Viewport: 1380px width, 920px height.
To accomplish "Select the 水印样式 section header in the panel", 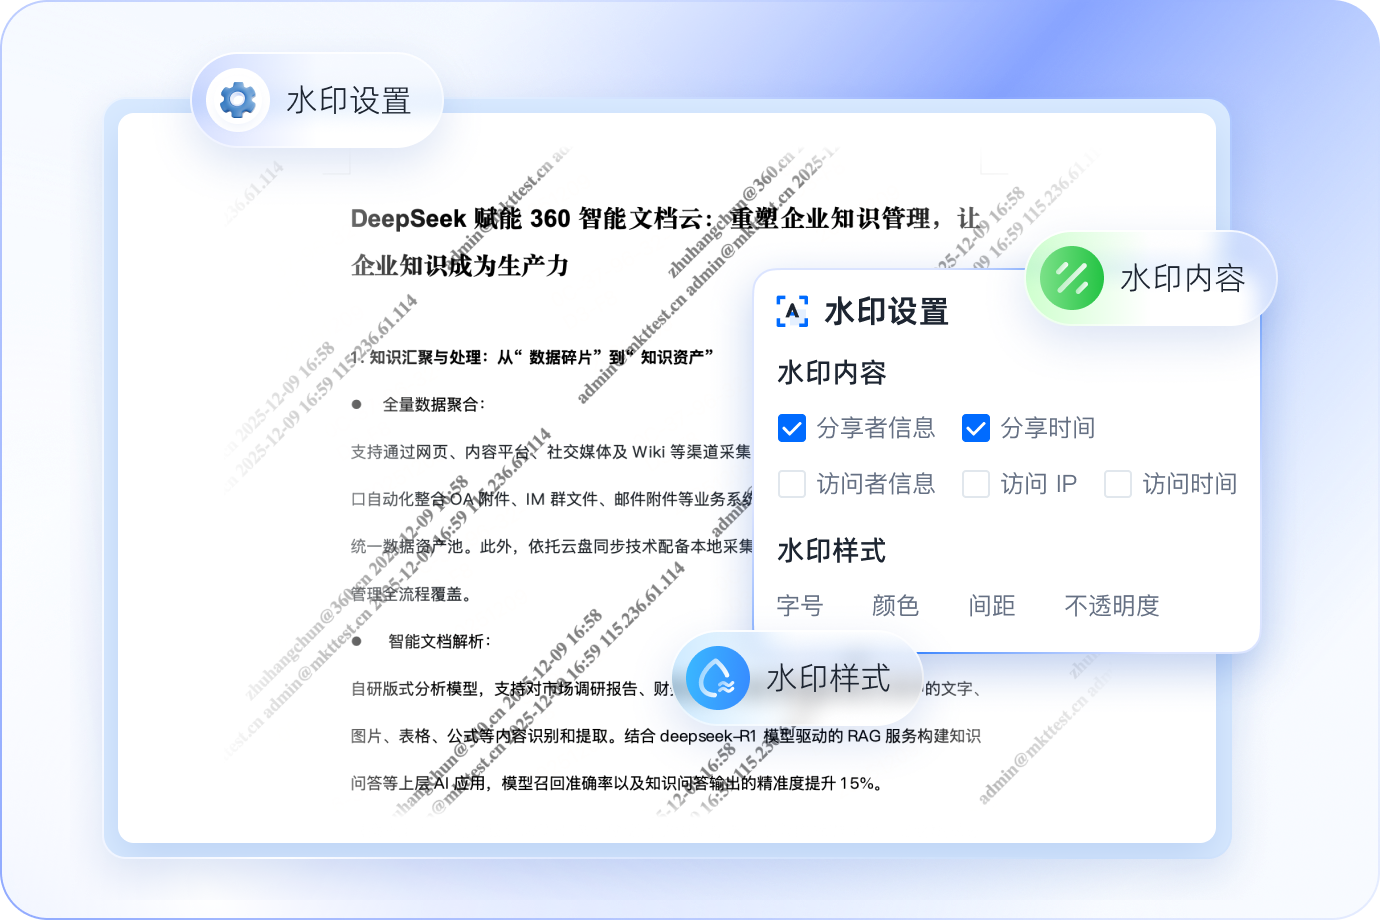I will 830,551.
